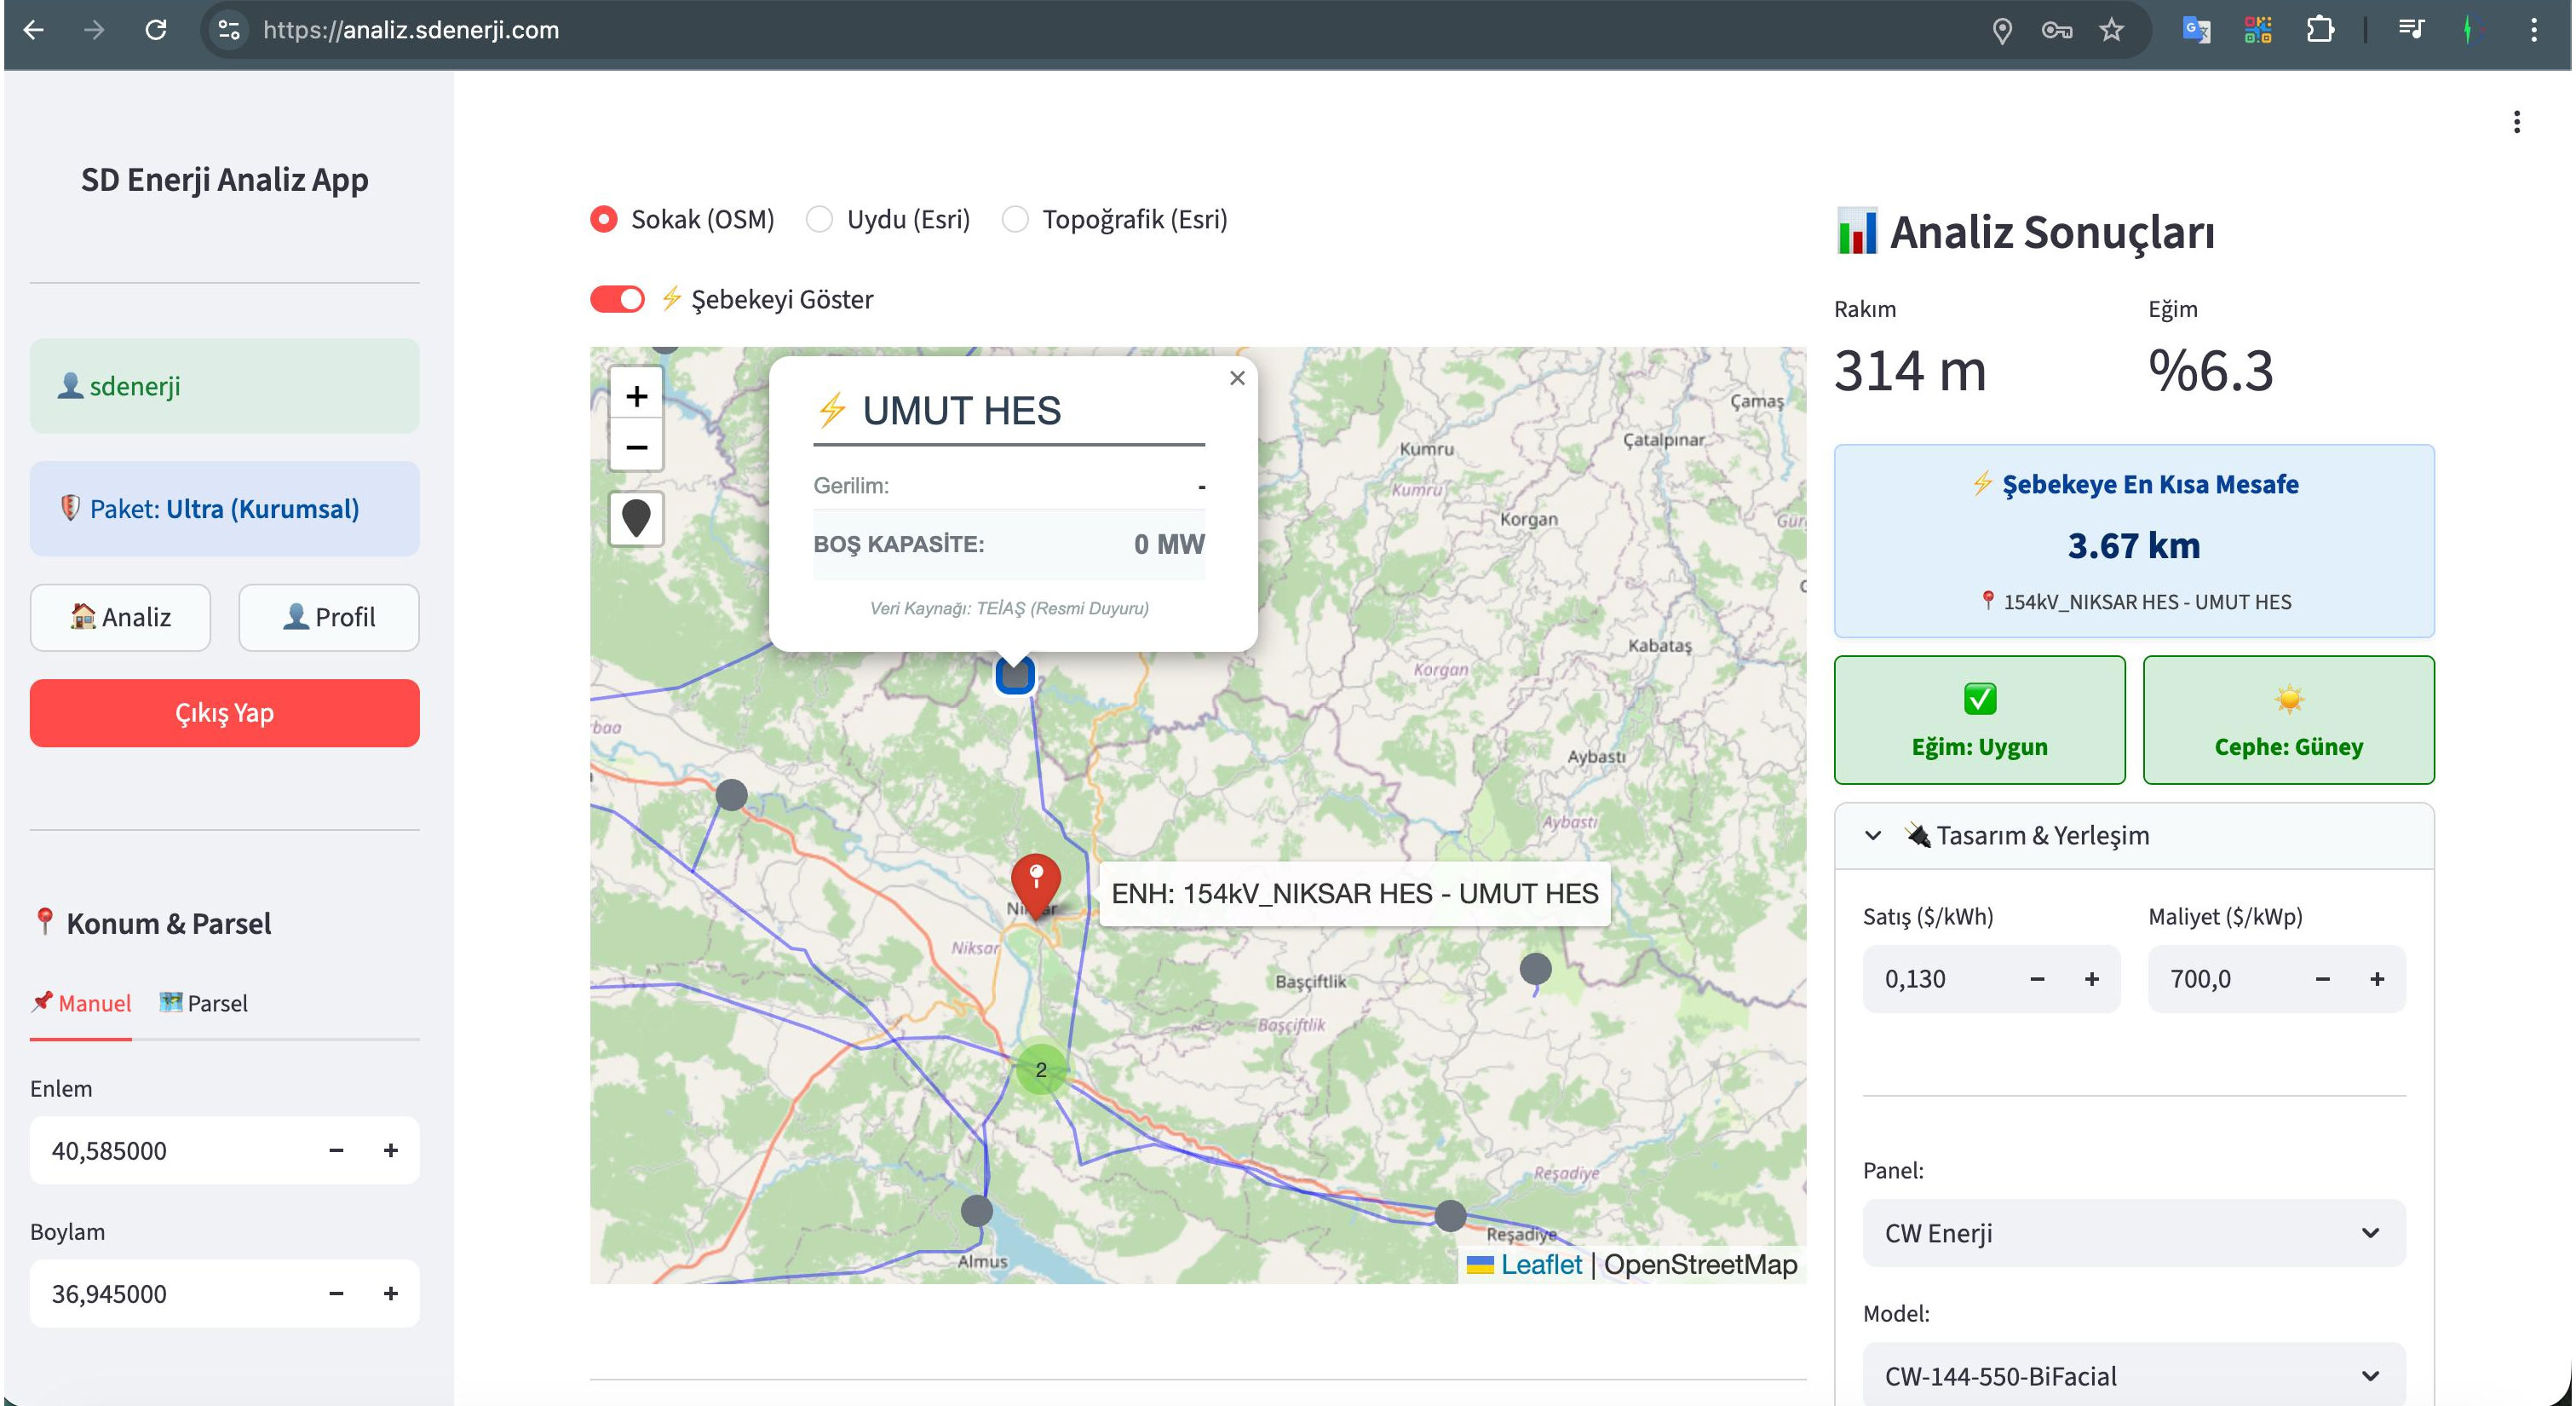Viewport: 2576px width, 1406px height.
Task: Click the Çıkış Yap logout button
Action: point(225,713)
